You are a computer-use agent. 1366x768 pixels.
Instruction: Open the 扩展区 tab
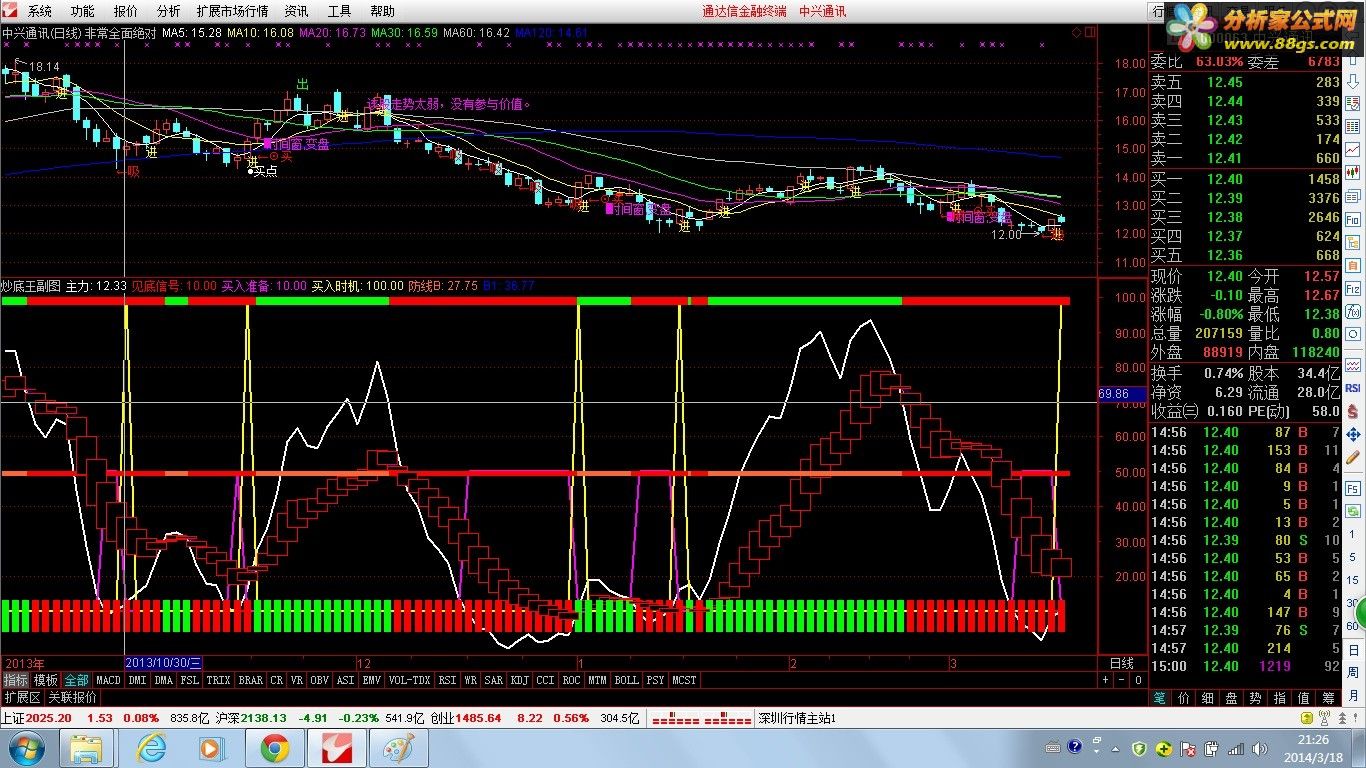coord(22,697)
